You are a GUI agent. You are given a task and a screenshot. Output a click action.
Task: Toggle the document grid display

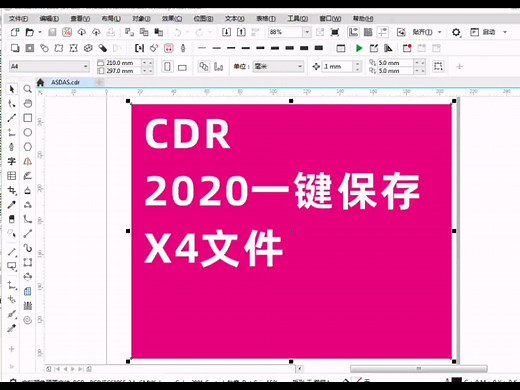tap(368, 32)
